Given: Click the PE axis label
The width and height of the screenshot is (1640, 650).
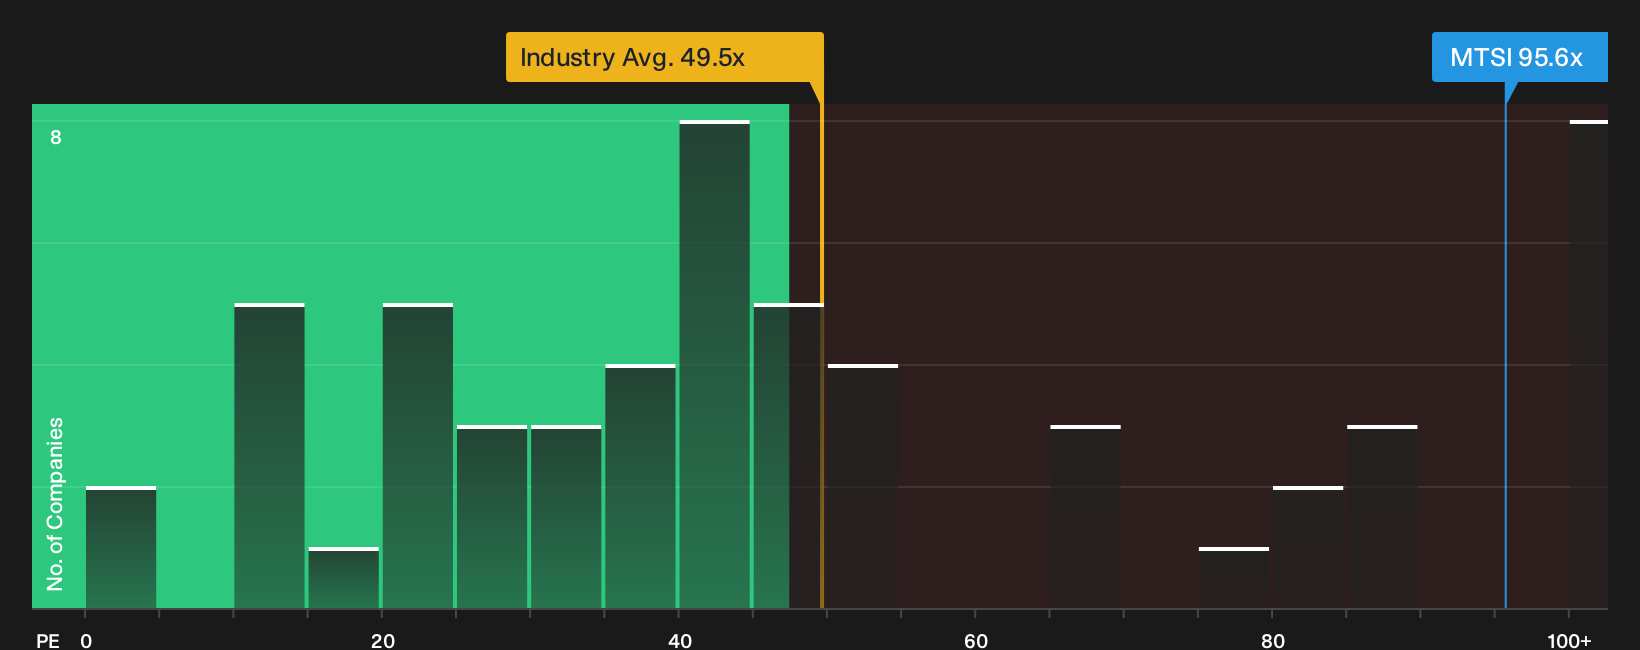Looking at the screenshot, I should click(48, 640).
